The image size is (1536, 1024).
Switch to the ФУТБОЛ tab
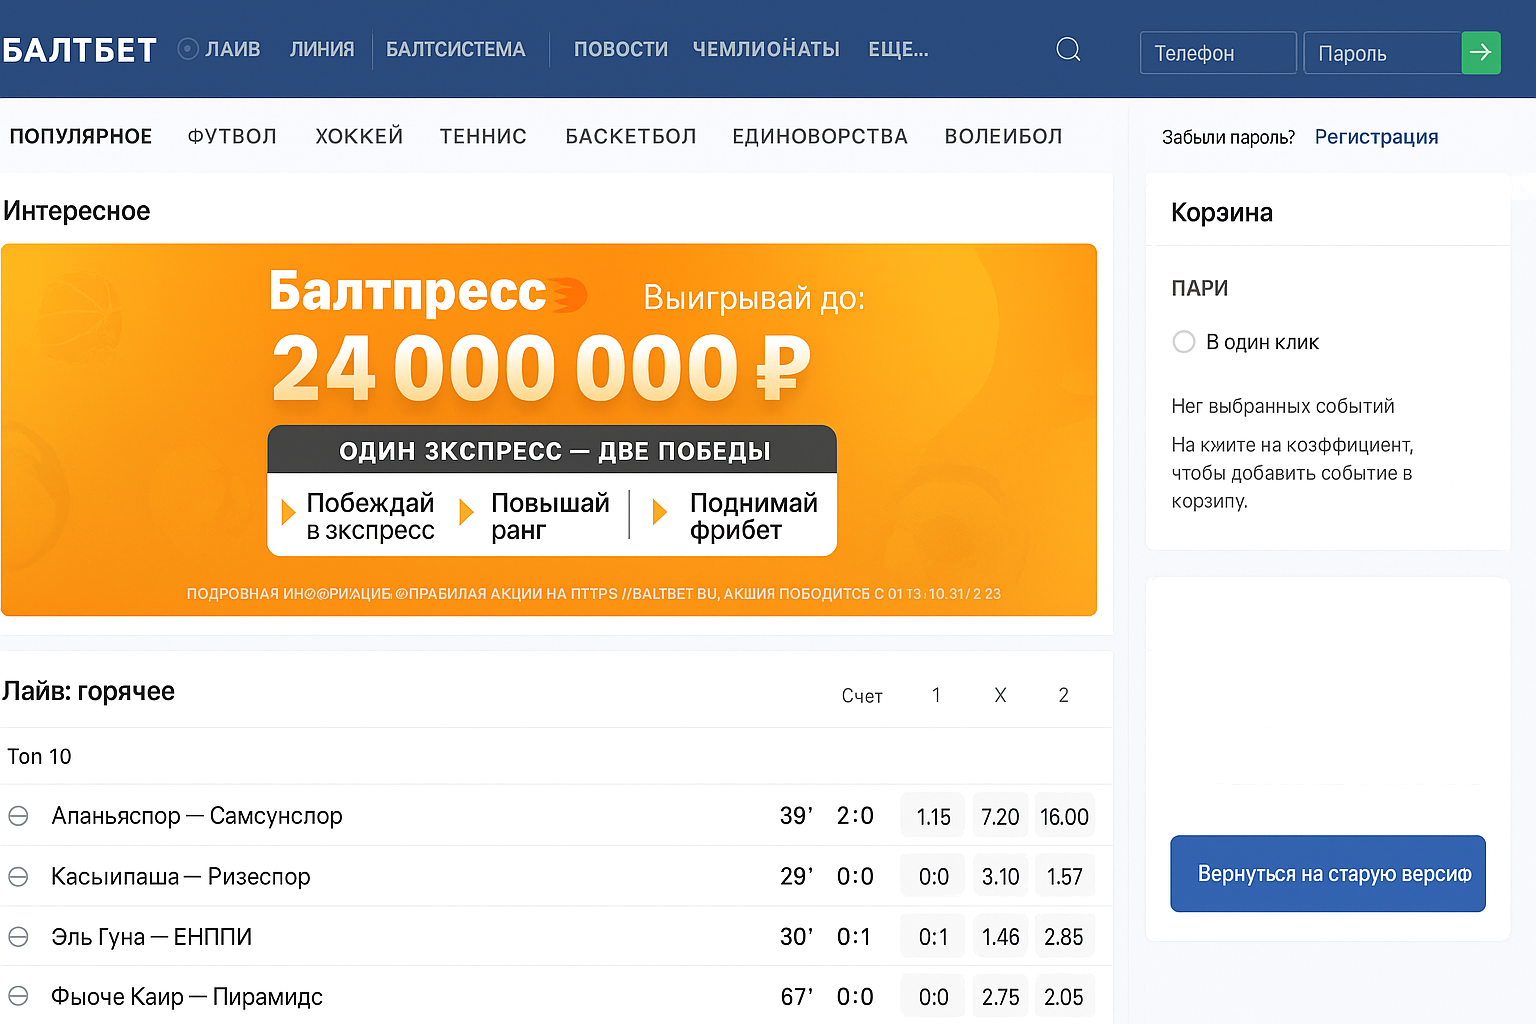(x=232, y=136)
